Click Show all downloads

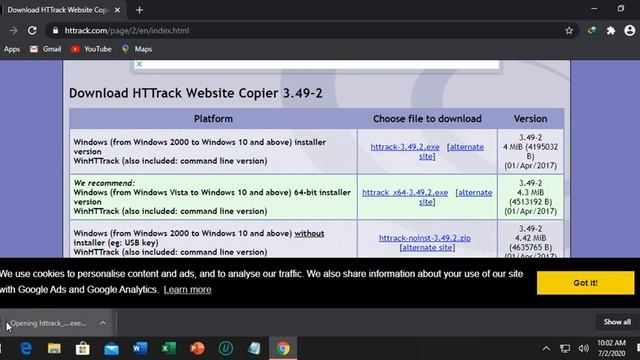pyautogui.click(x=617, y=322)
